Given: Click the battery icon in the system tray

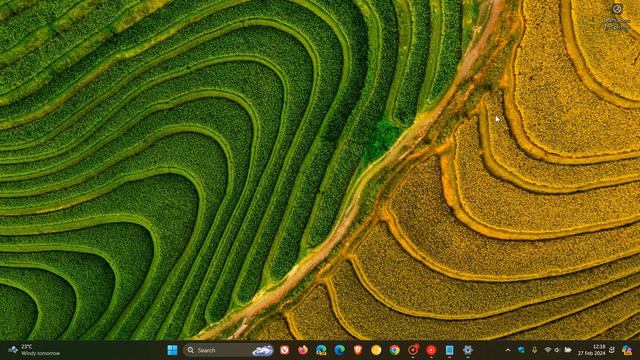Looking at the screenshot, I should (x=568, y=350).
